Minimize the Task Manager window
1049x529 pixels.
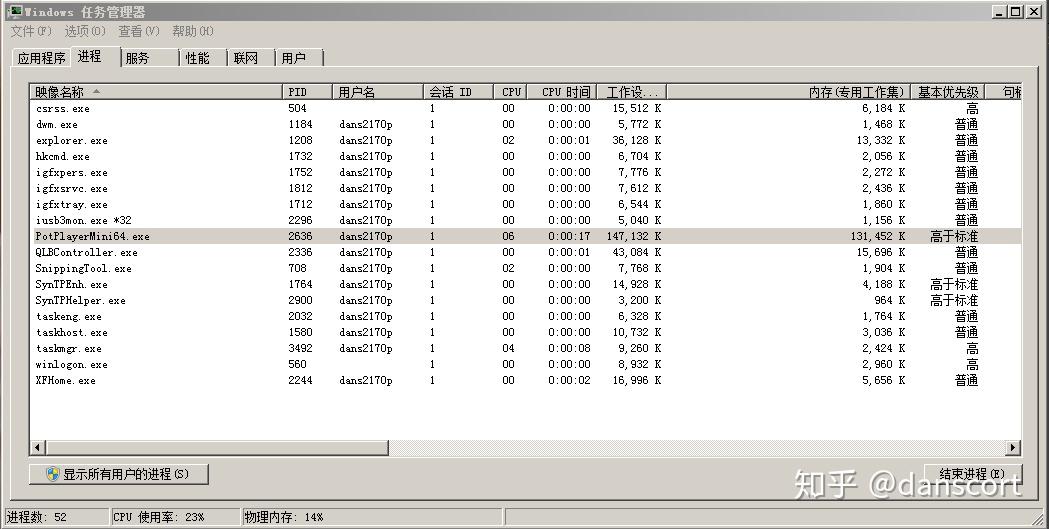click(x=1000, y=11)
